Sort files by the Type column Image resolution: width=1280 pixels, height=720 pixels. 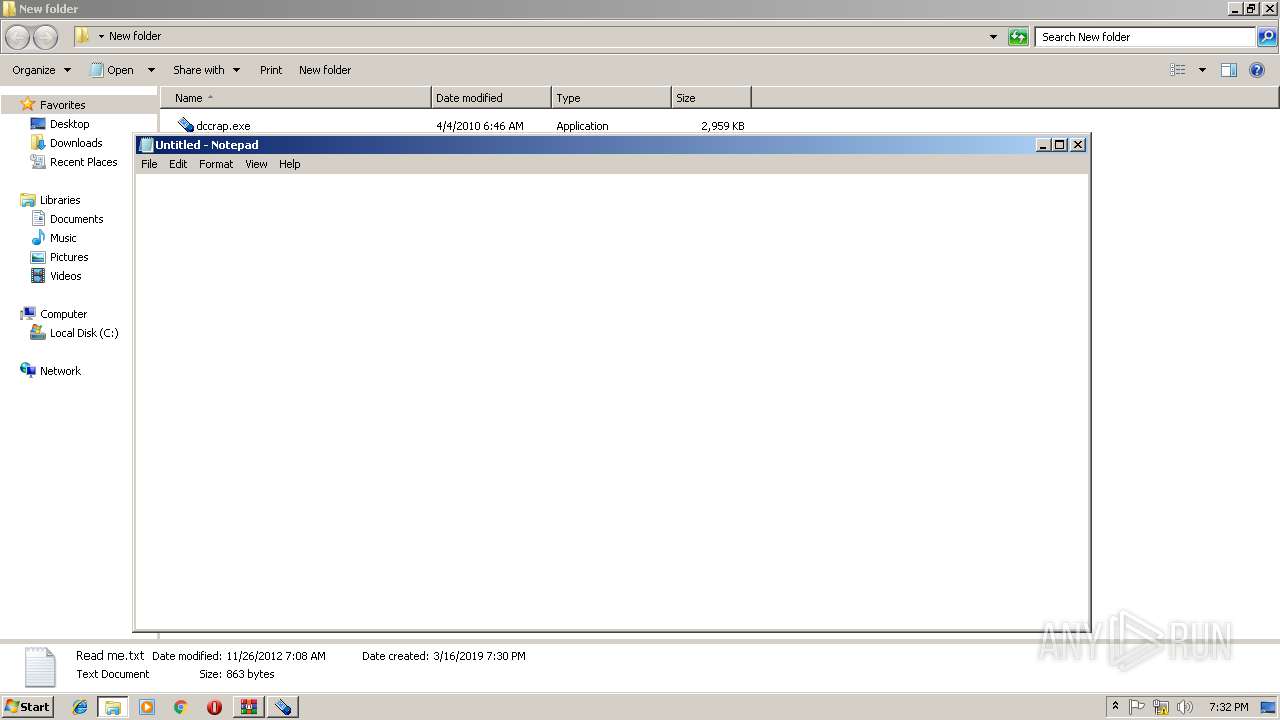pyautogui.click(x=611, y=98)
